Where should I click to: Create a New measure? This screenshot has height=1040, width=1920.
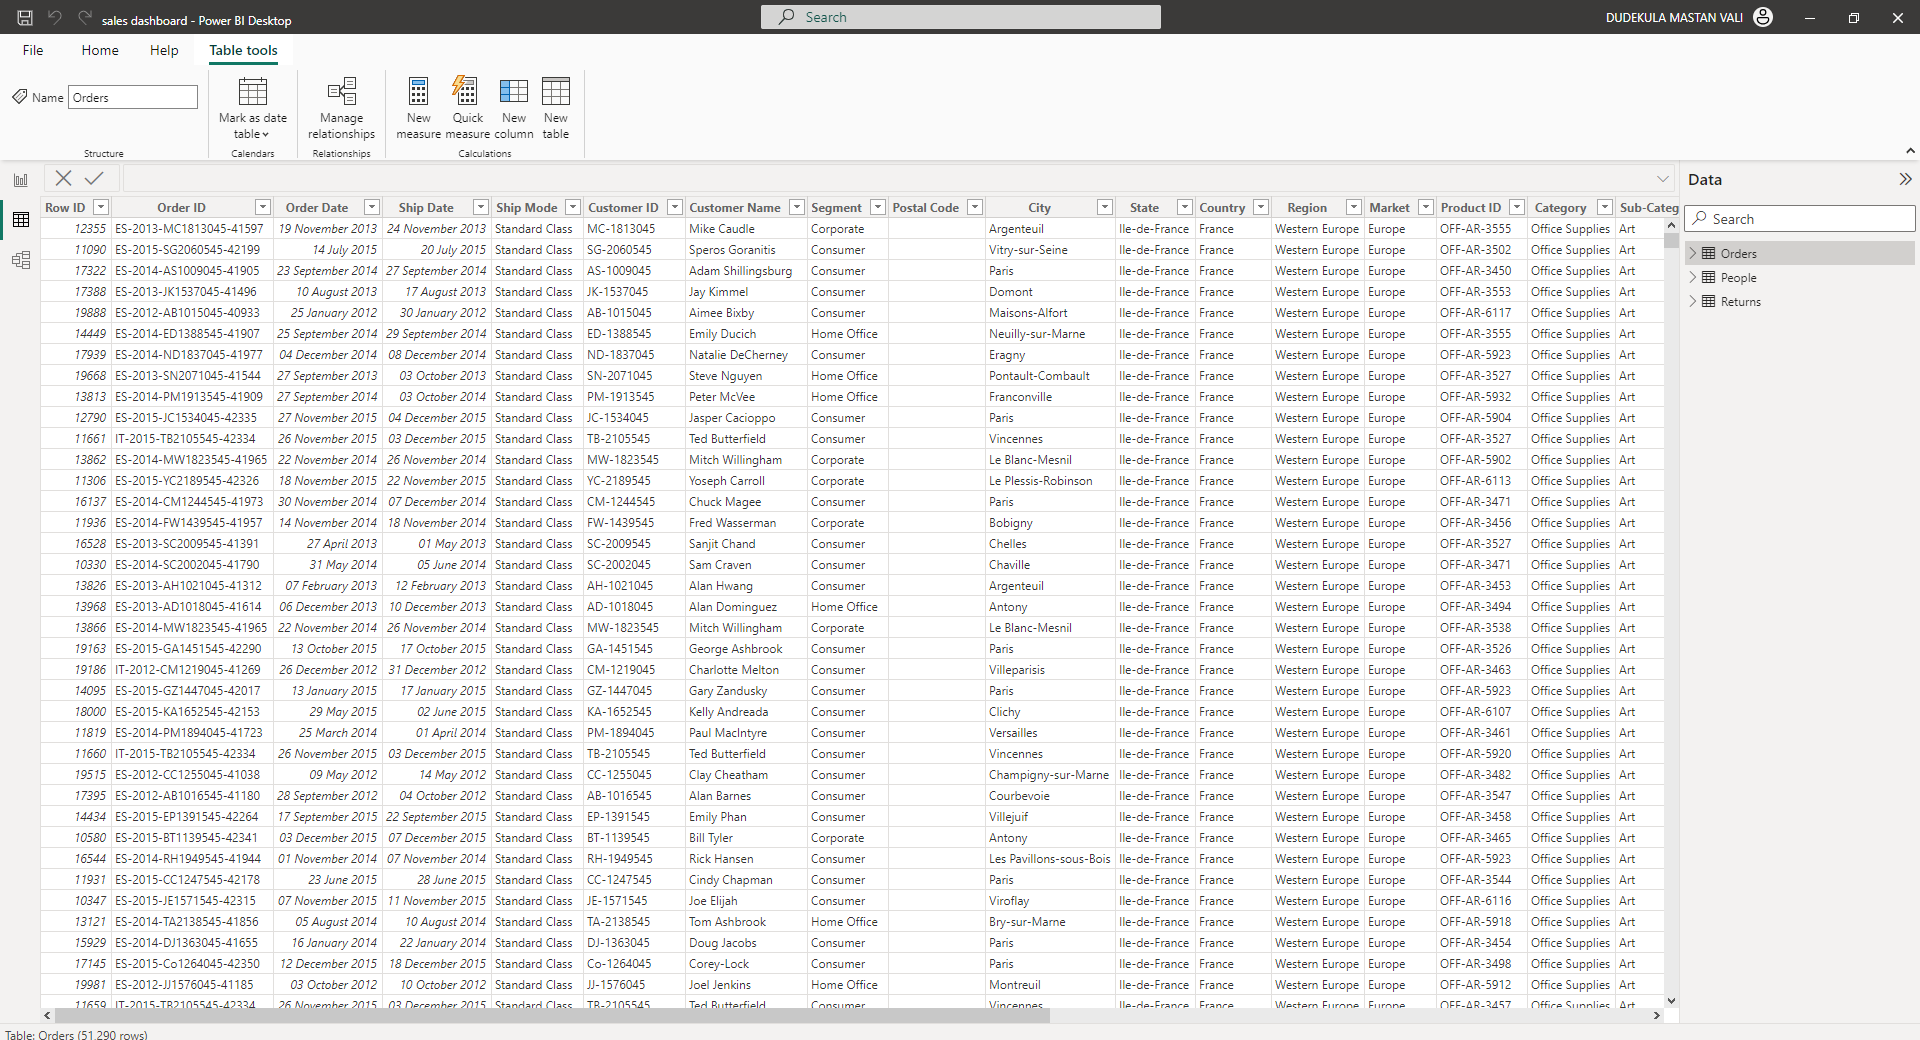(x=418, y=108)
